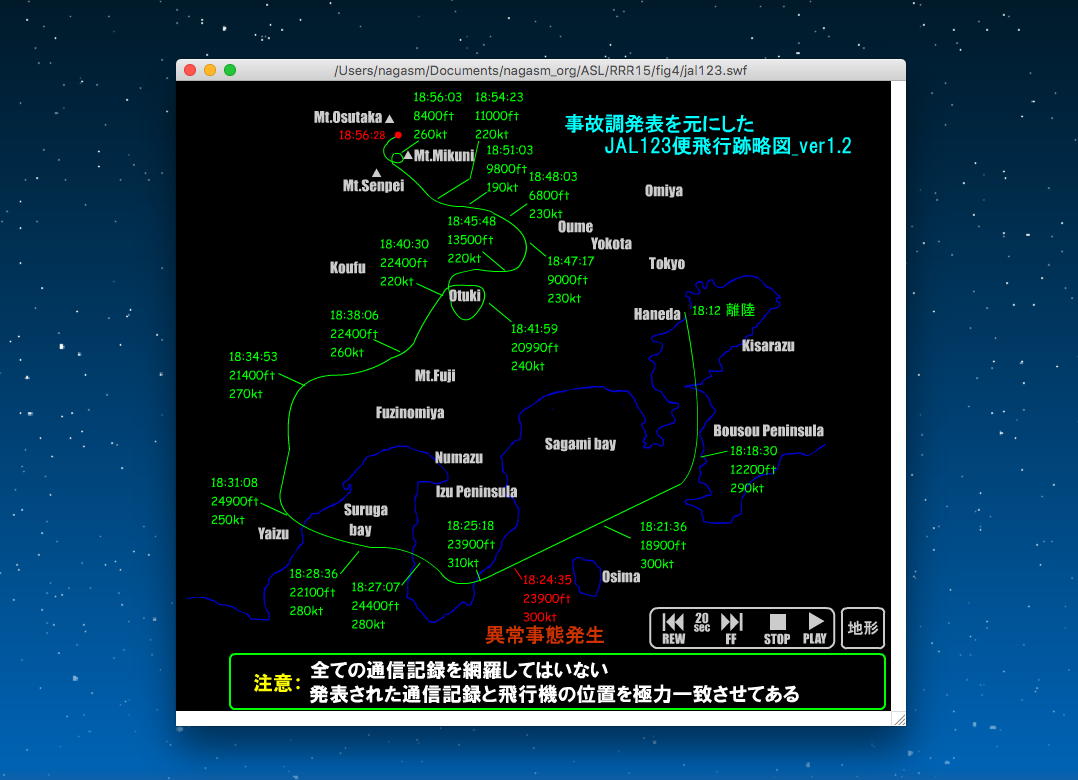1078x780 pixels.
Task: Click the vertical scrollbar strip
Action: tap(899, 396)
